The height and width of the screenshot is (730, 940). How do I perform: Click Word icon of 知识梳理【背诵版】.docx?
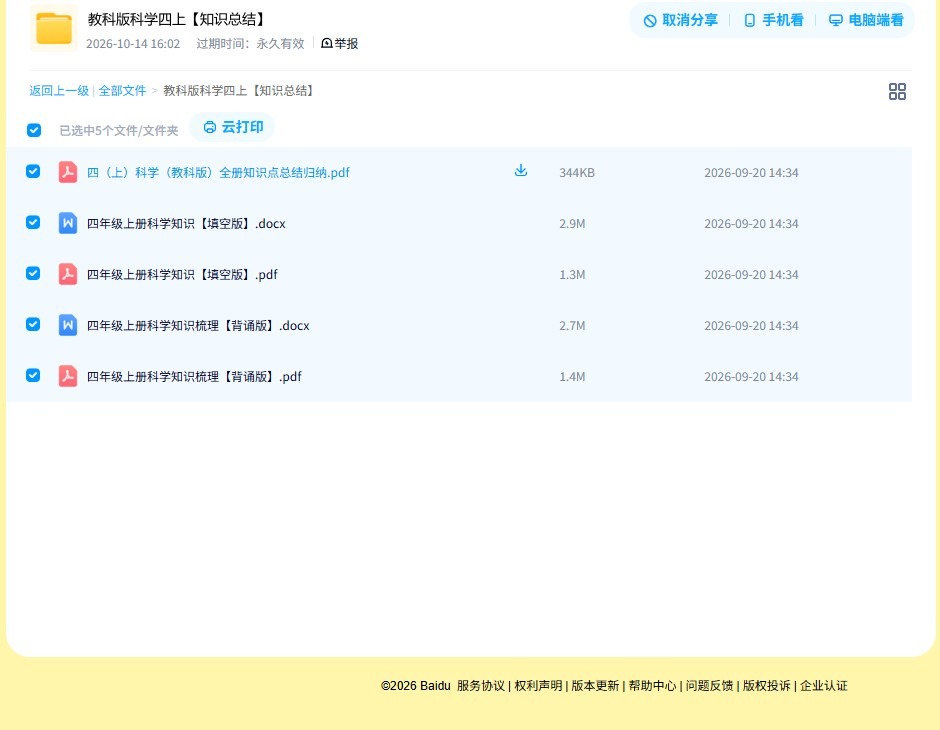tap(68, 325)
